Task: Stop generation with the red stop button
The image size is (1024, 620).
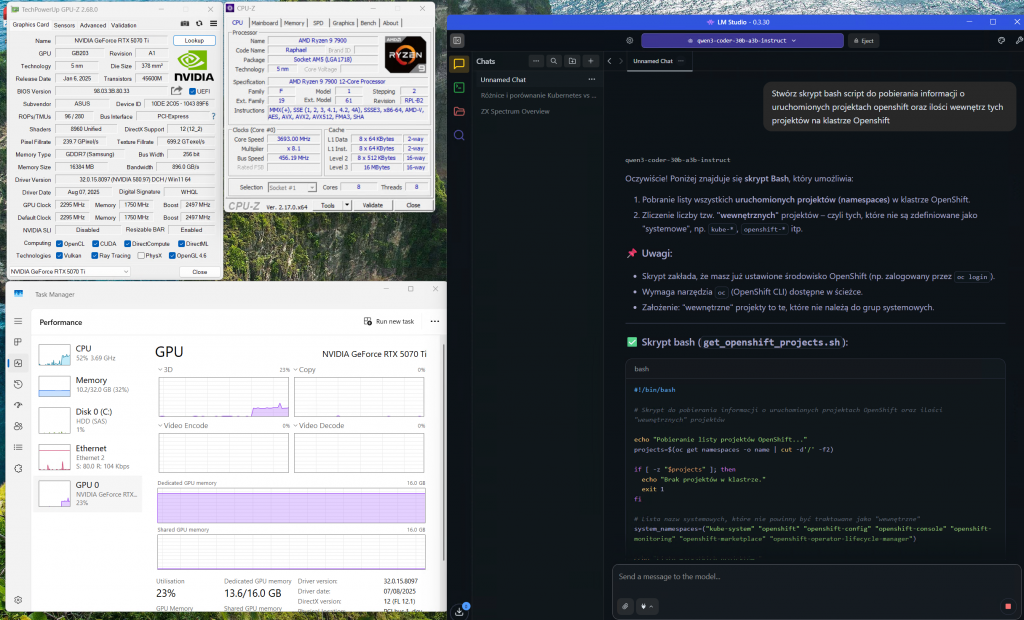Action: (x=1007, y=606)
